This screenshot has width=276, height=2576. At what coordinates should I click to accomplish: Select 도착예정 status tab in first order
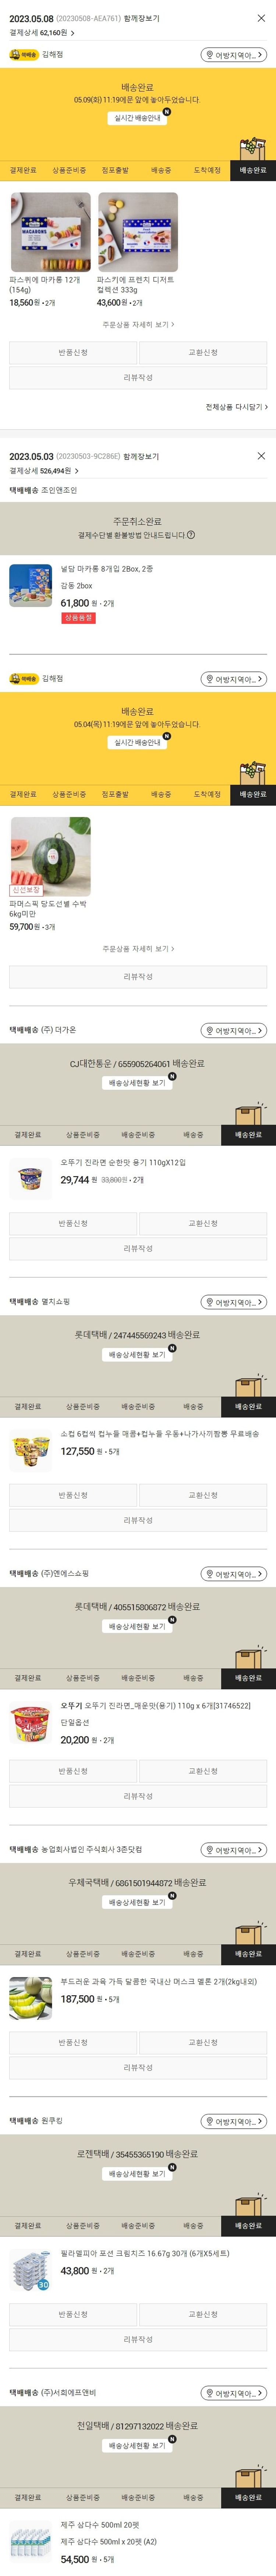tap(207, 170)
